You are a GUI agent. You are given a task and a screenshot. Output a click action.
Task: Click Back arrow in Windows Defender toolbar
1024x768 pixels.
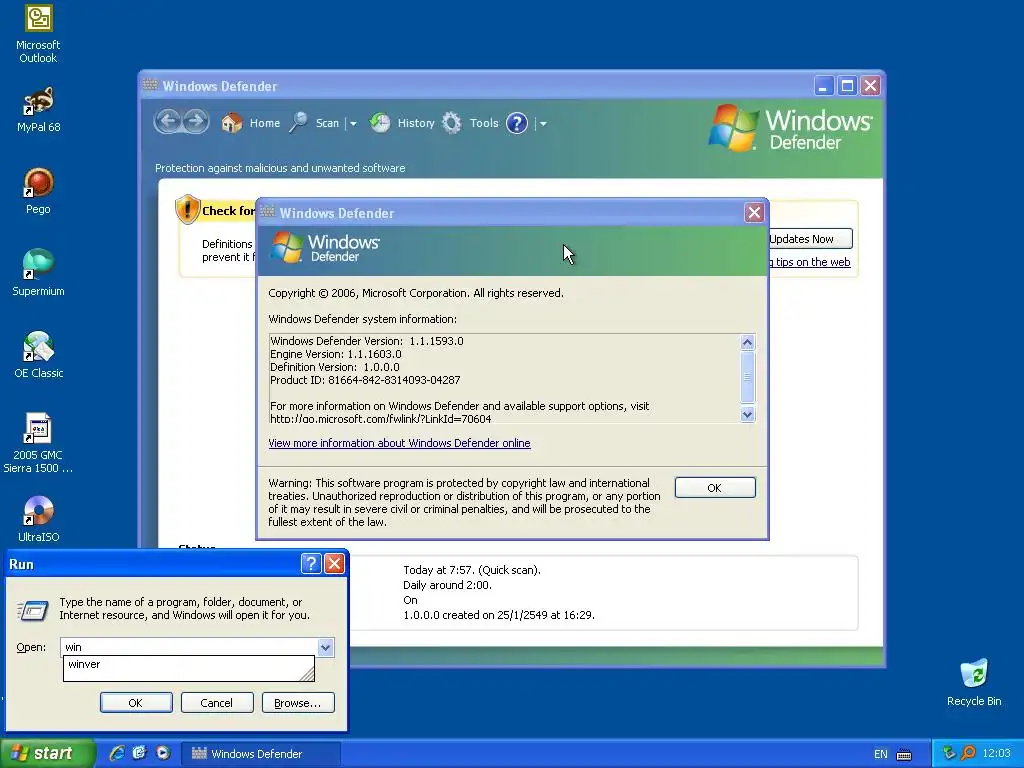(x=168, y=121)
